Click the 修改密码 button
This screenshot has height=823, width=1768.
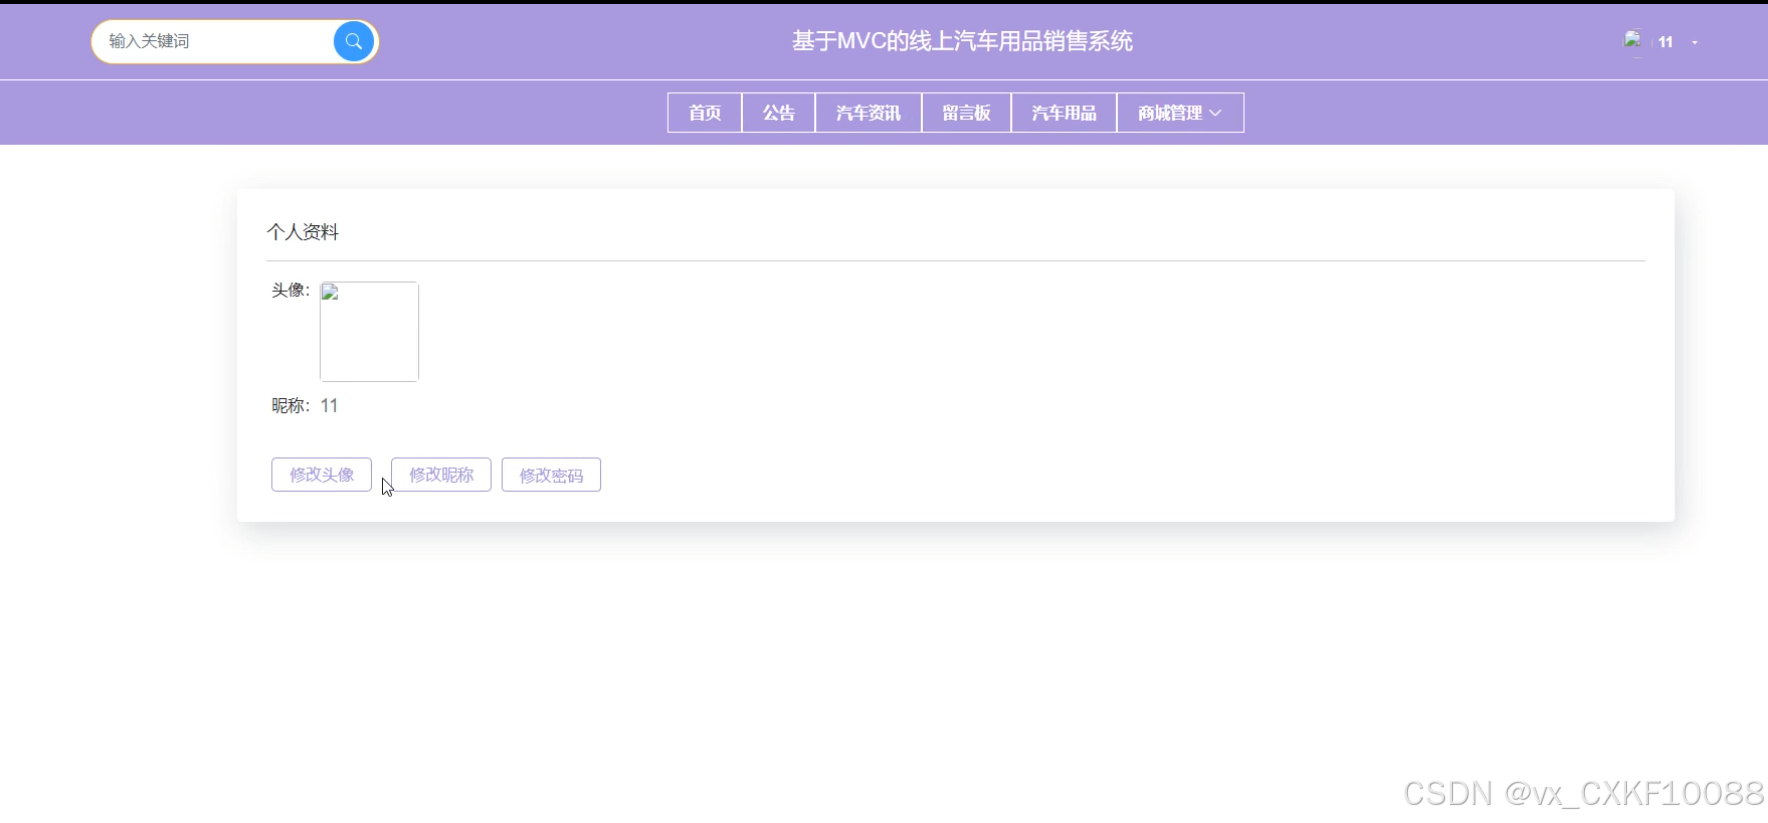point(551,475)
